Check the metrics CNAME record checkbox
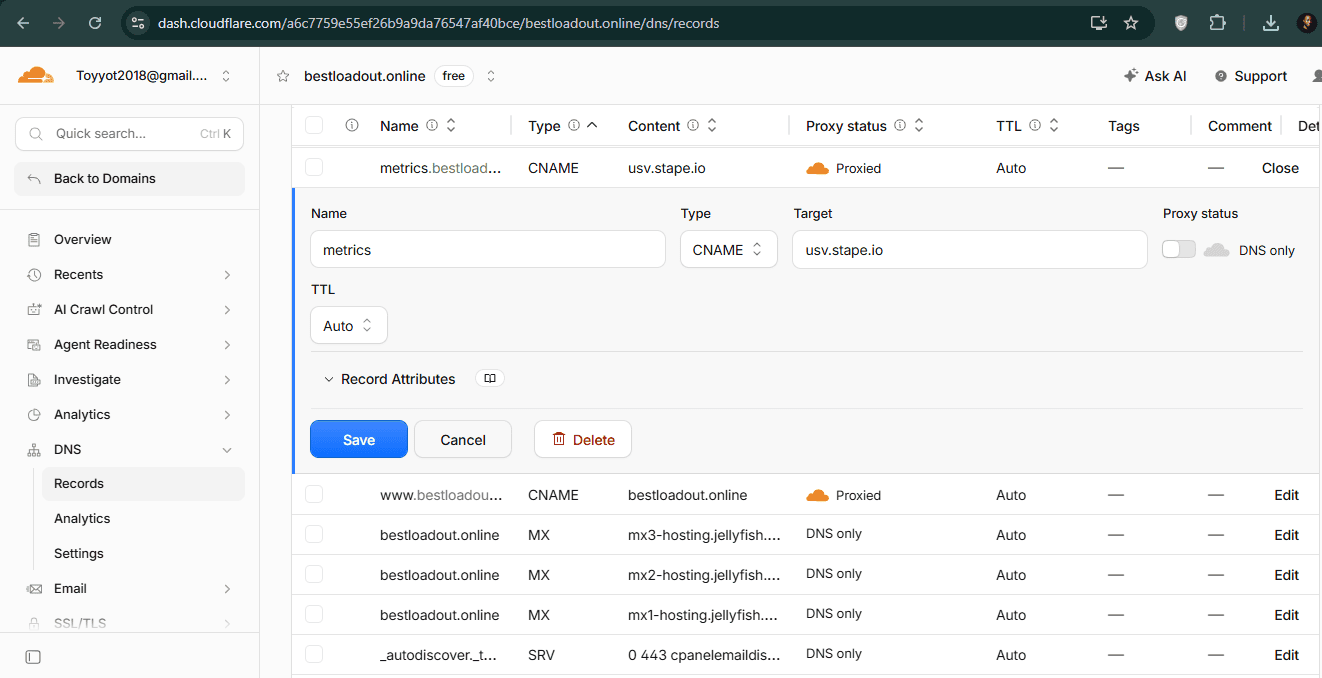 314,167
